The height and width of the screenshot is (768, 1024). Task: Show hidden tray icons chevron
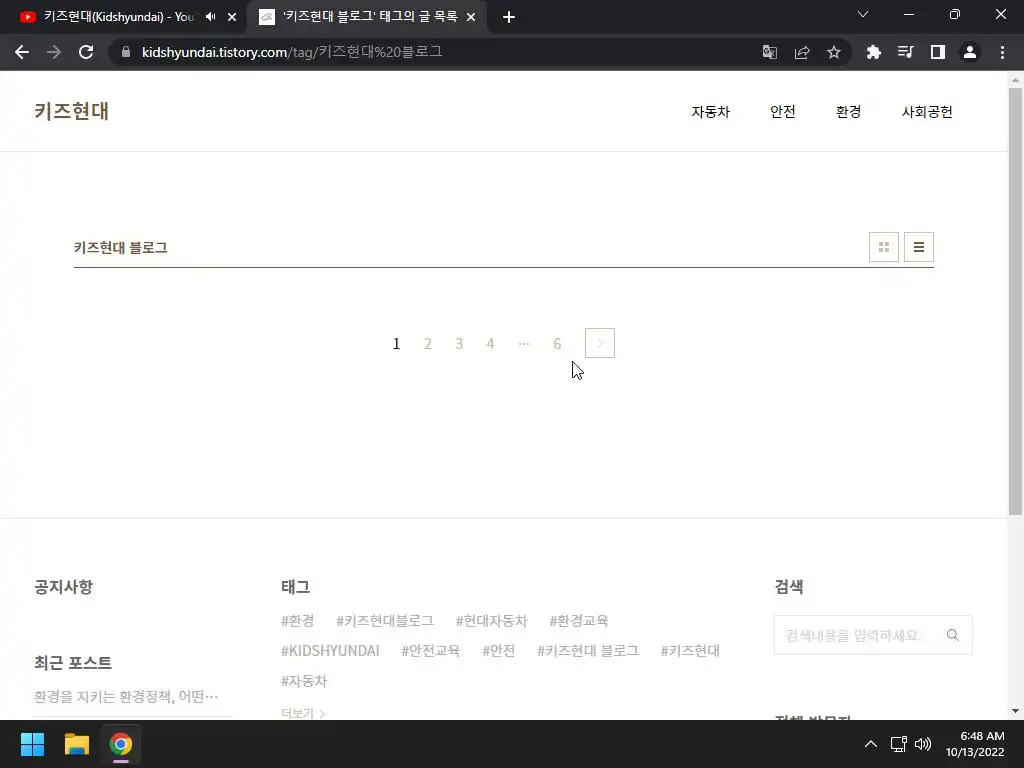pyautogui.click(x=871, y=744)
